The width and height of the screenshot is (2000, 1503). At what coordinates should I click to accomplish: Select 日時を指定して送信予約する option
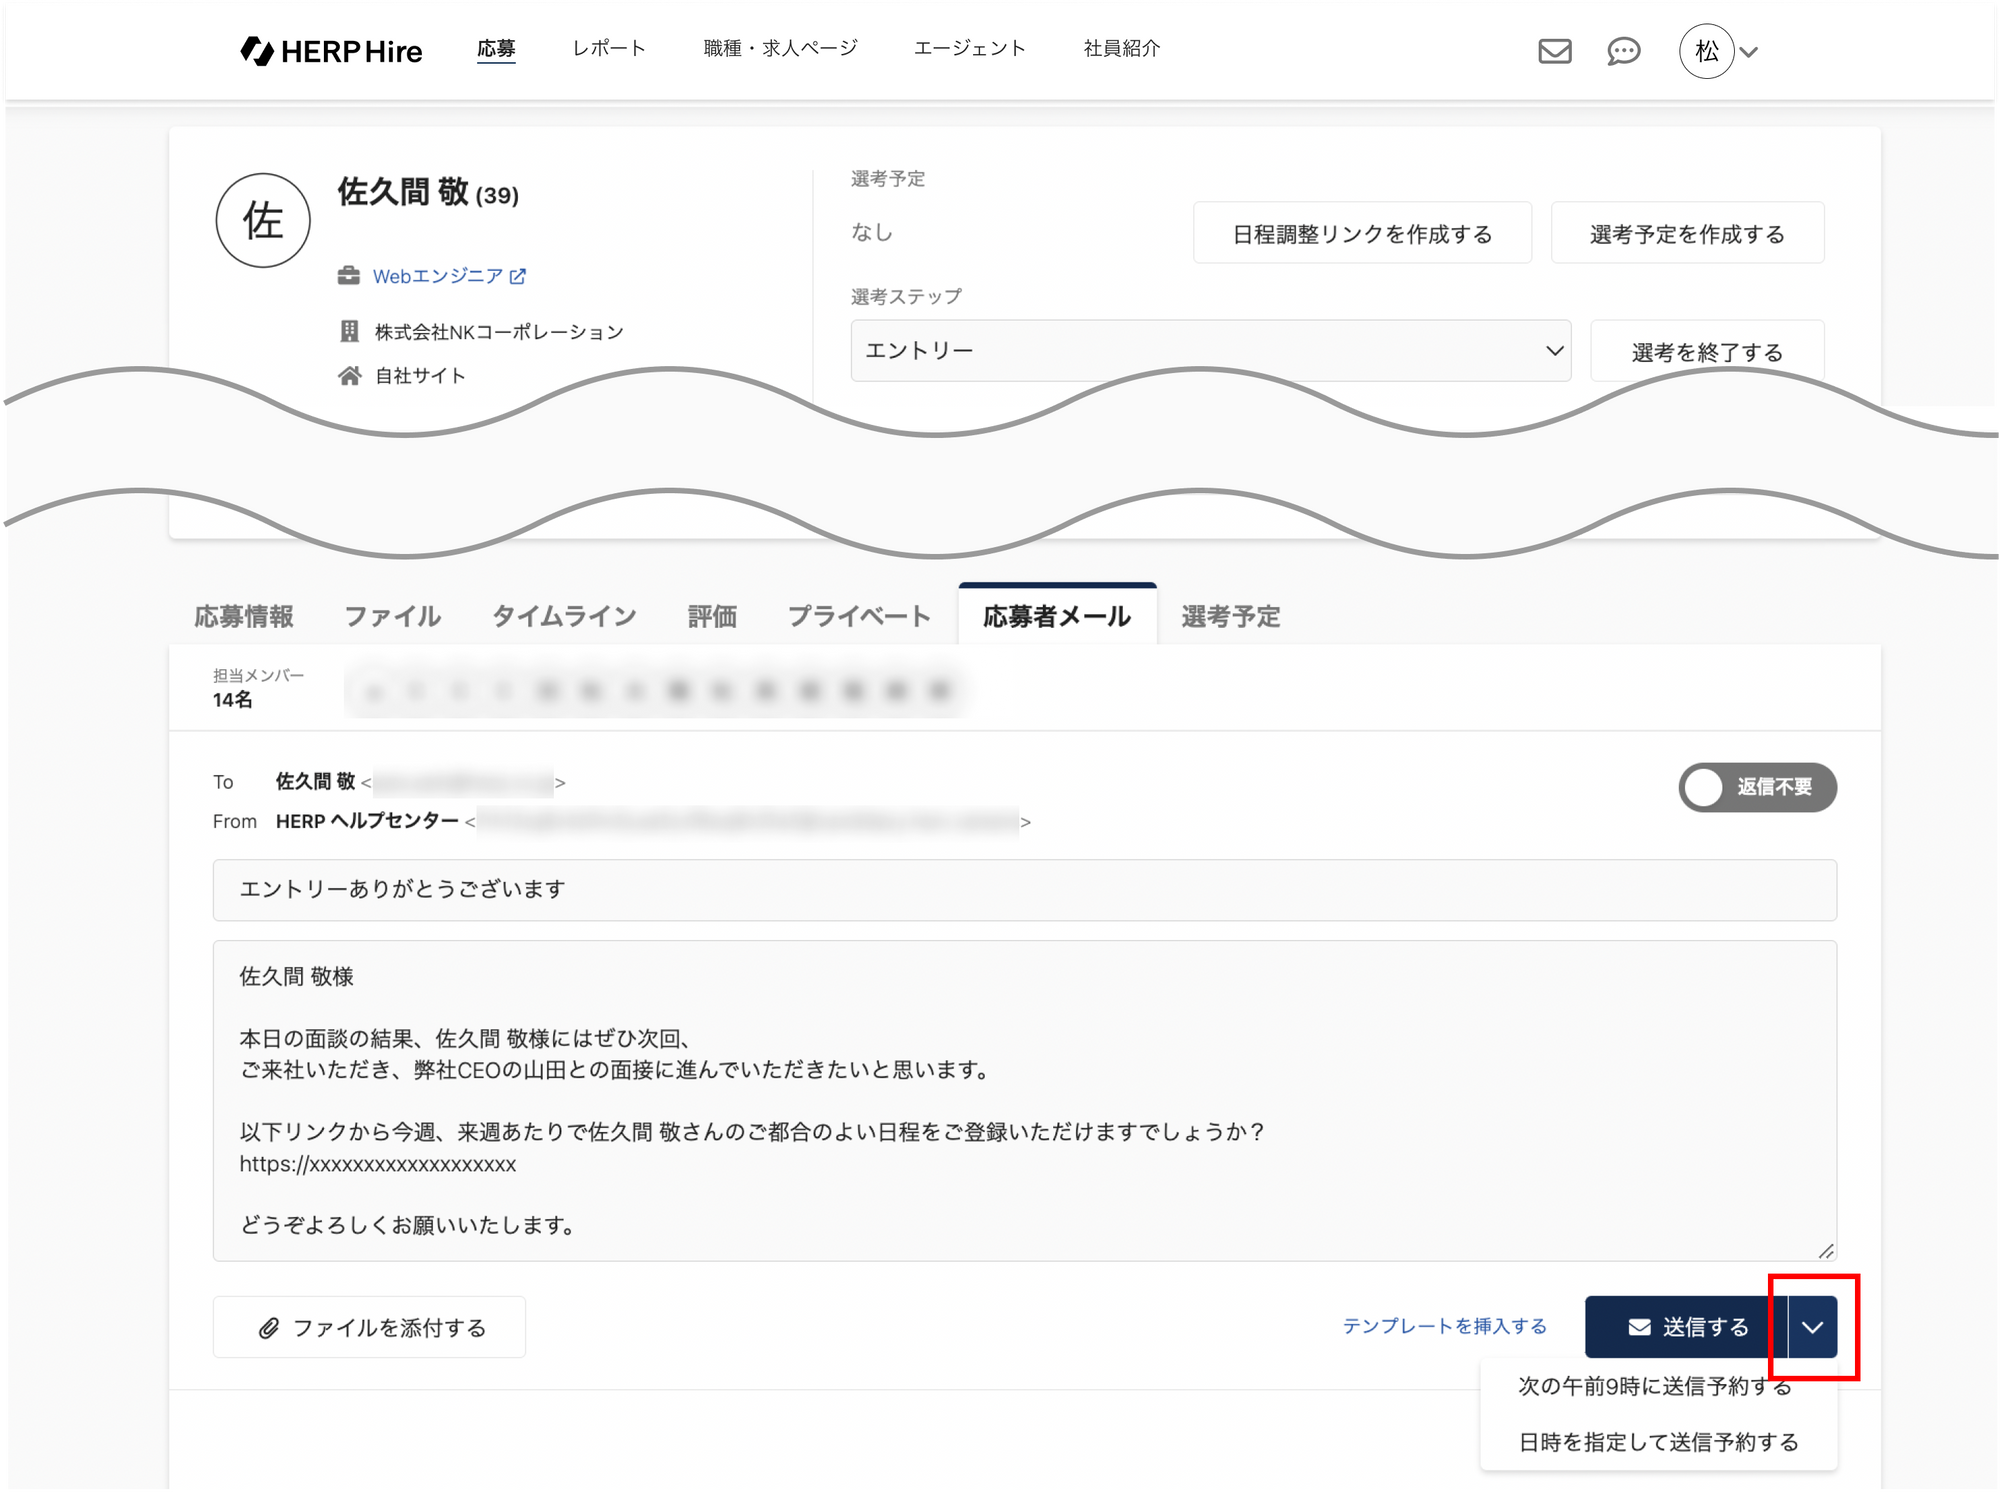pos(1658,1442)
